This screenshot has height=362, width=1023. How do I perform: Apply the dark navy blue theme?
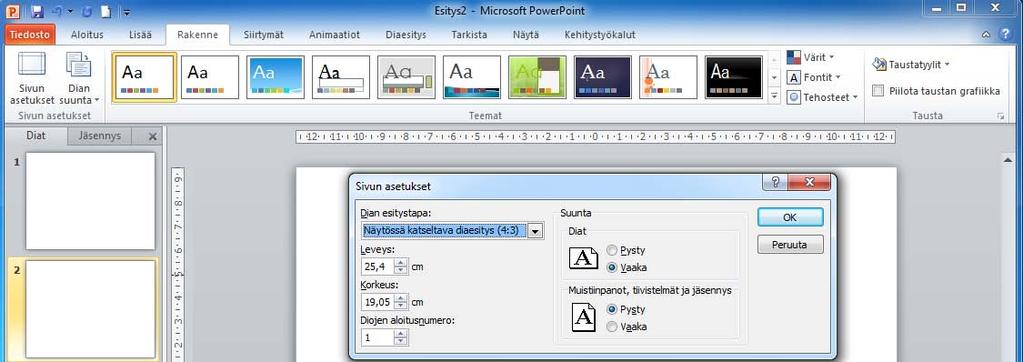603,77
